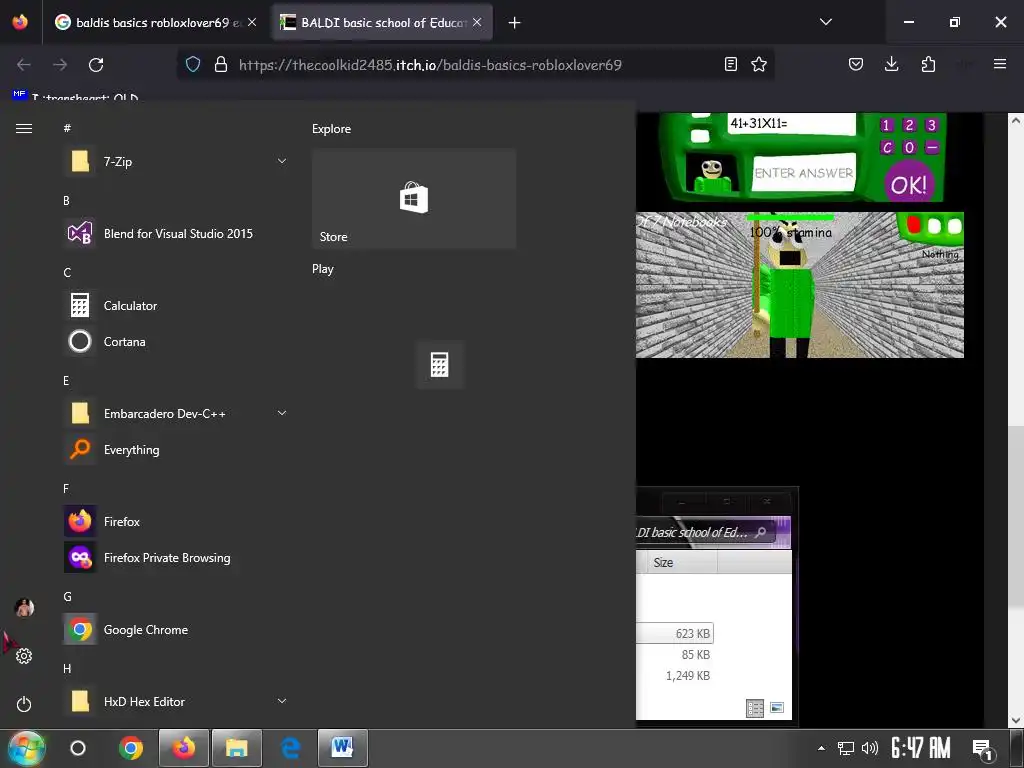Open the Firefox extensions menu
Screen dimensions: 1024x768
click(x=928, y=64)
